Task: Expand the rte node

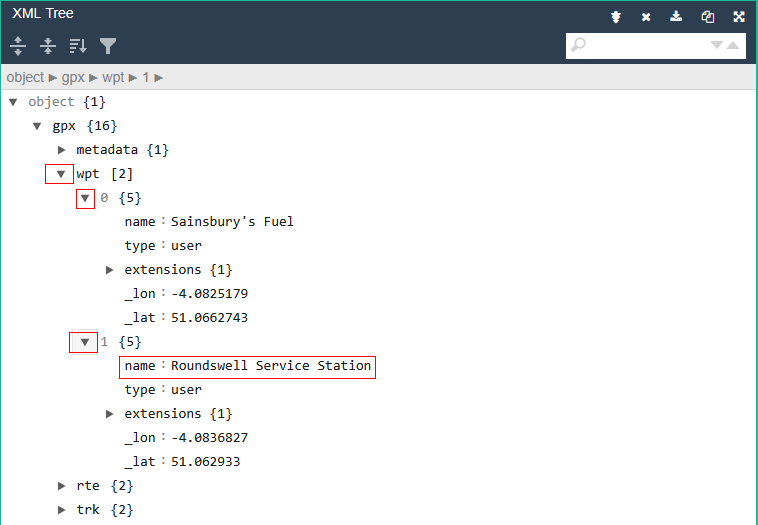Action: coord(62,486)
